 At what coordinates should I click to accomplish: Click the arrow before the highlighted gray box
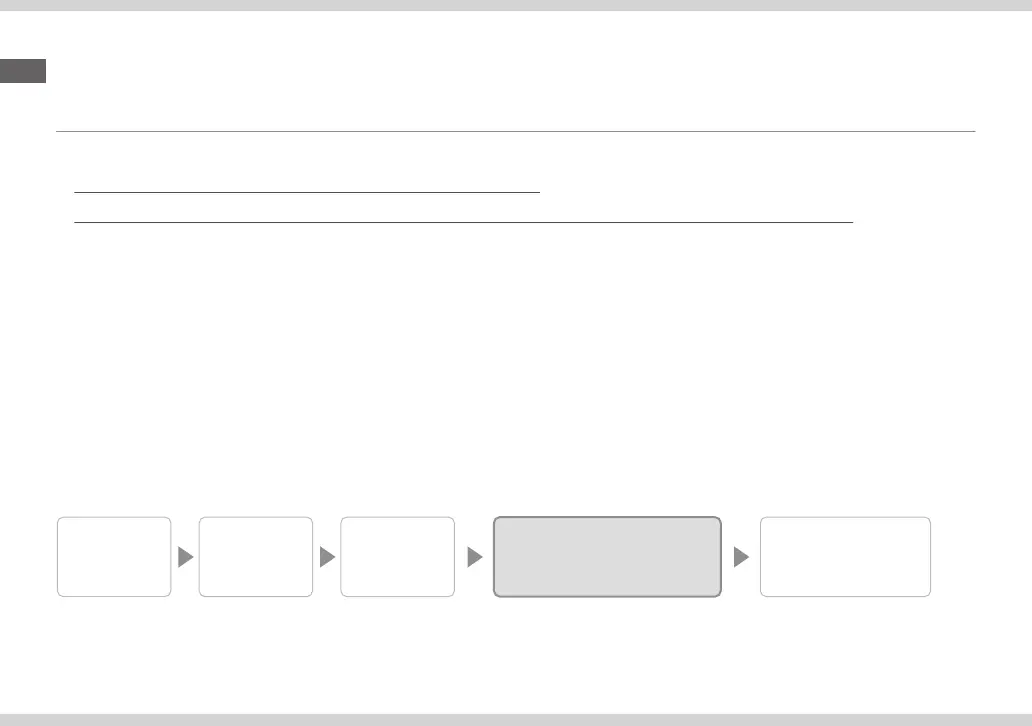coord(475,558)
